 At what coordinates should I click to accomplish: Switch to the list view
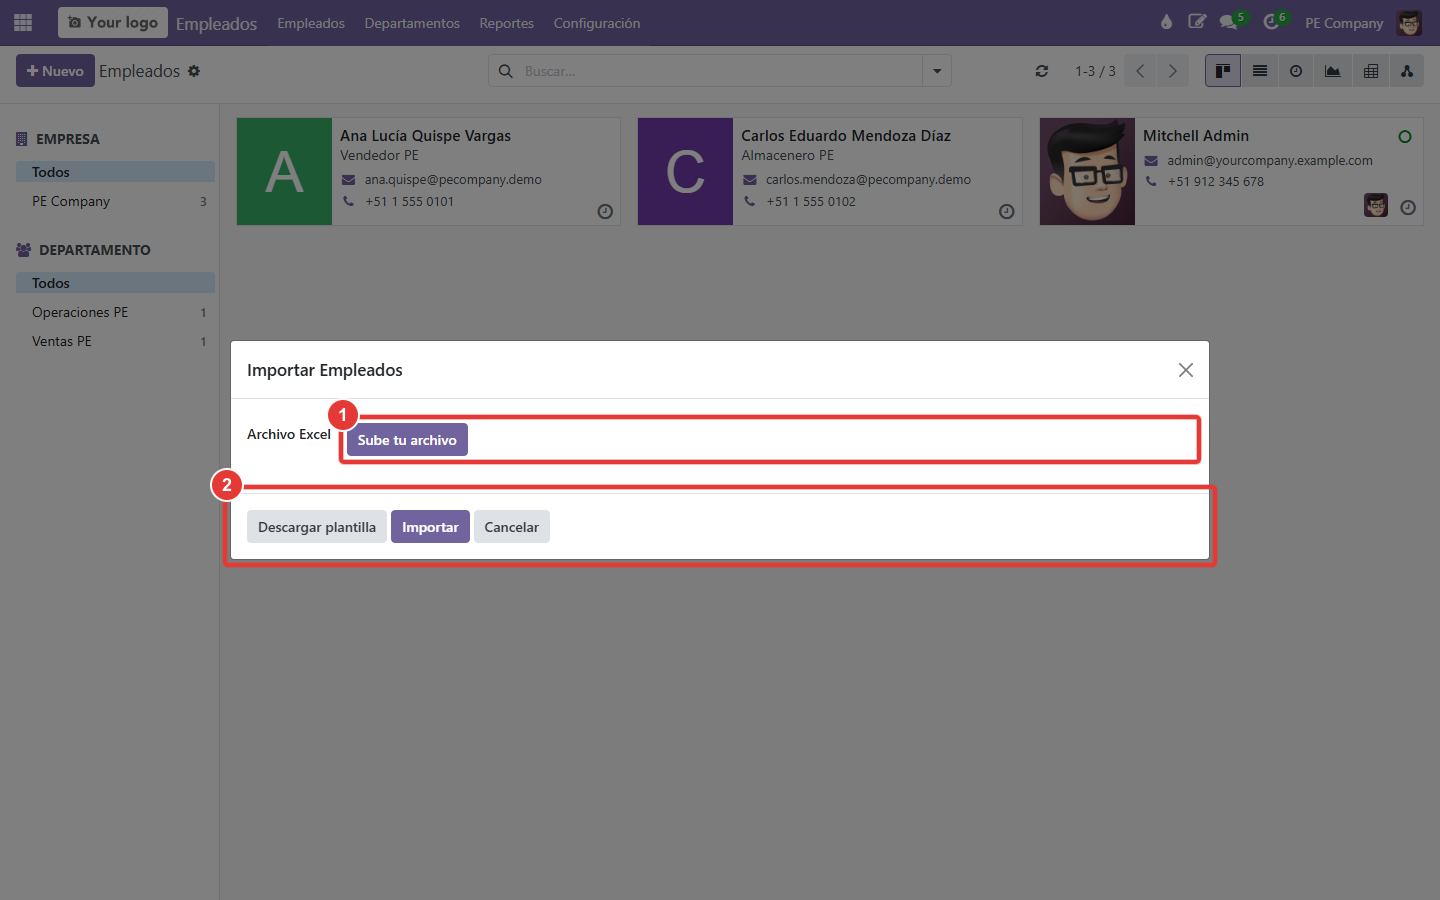point(1260,71)
